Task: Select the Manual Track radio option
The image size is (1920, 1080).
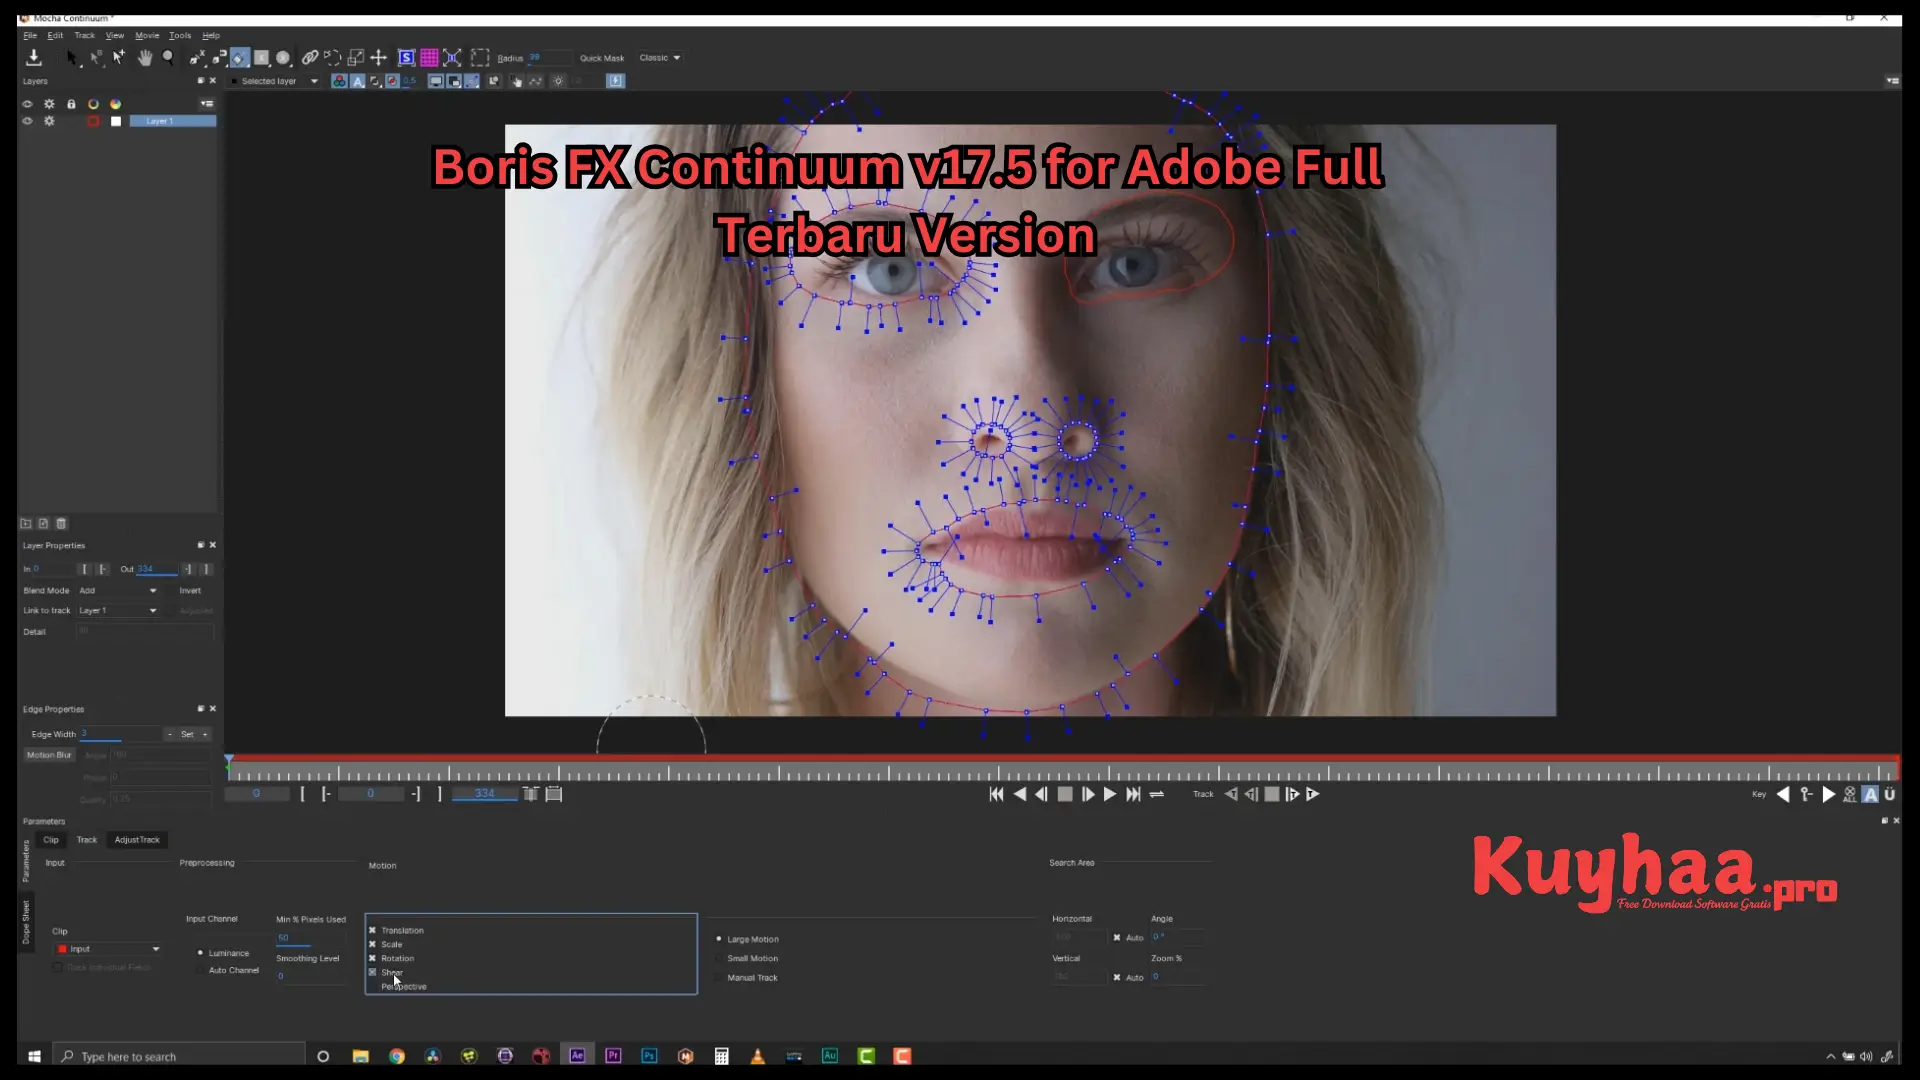Action: point(719,978)
